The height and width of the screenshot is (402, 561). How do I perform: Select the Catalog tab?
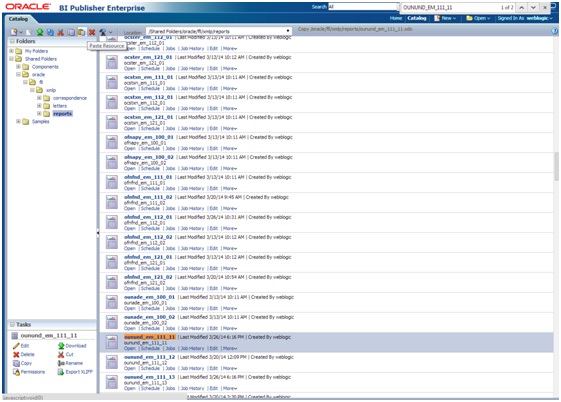(x=18, y=19)
